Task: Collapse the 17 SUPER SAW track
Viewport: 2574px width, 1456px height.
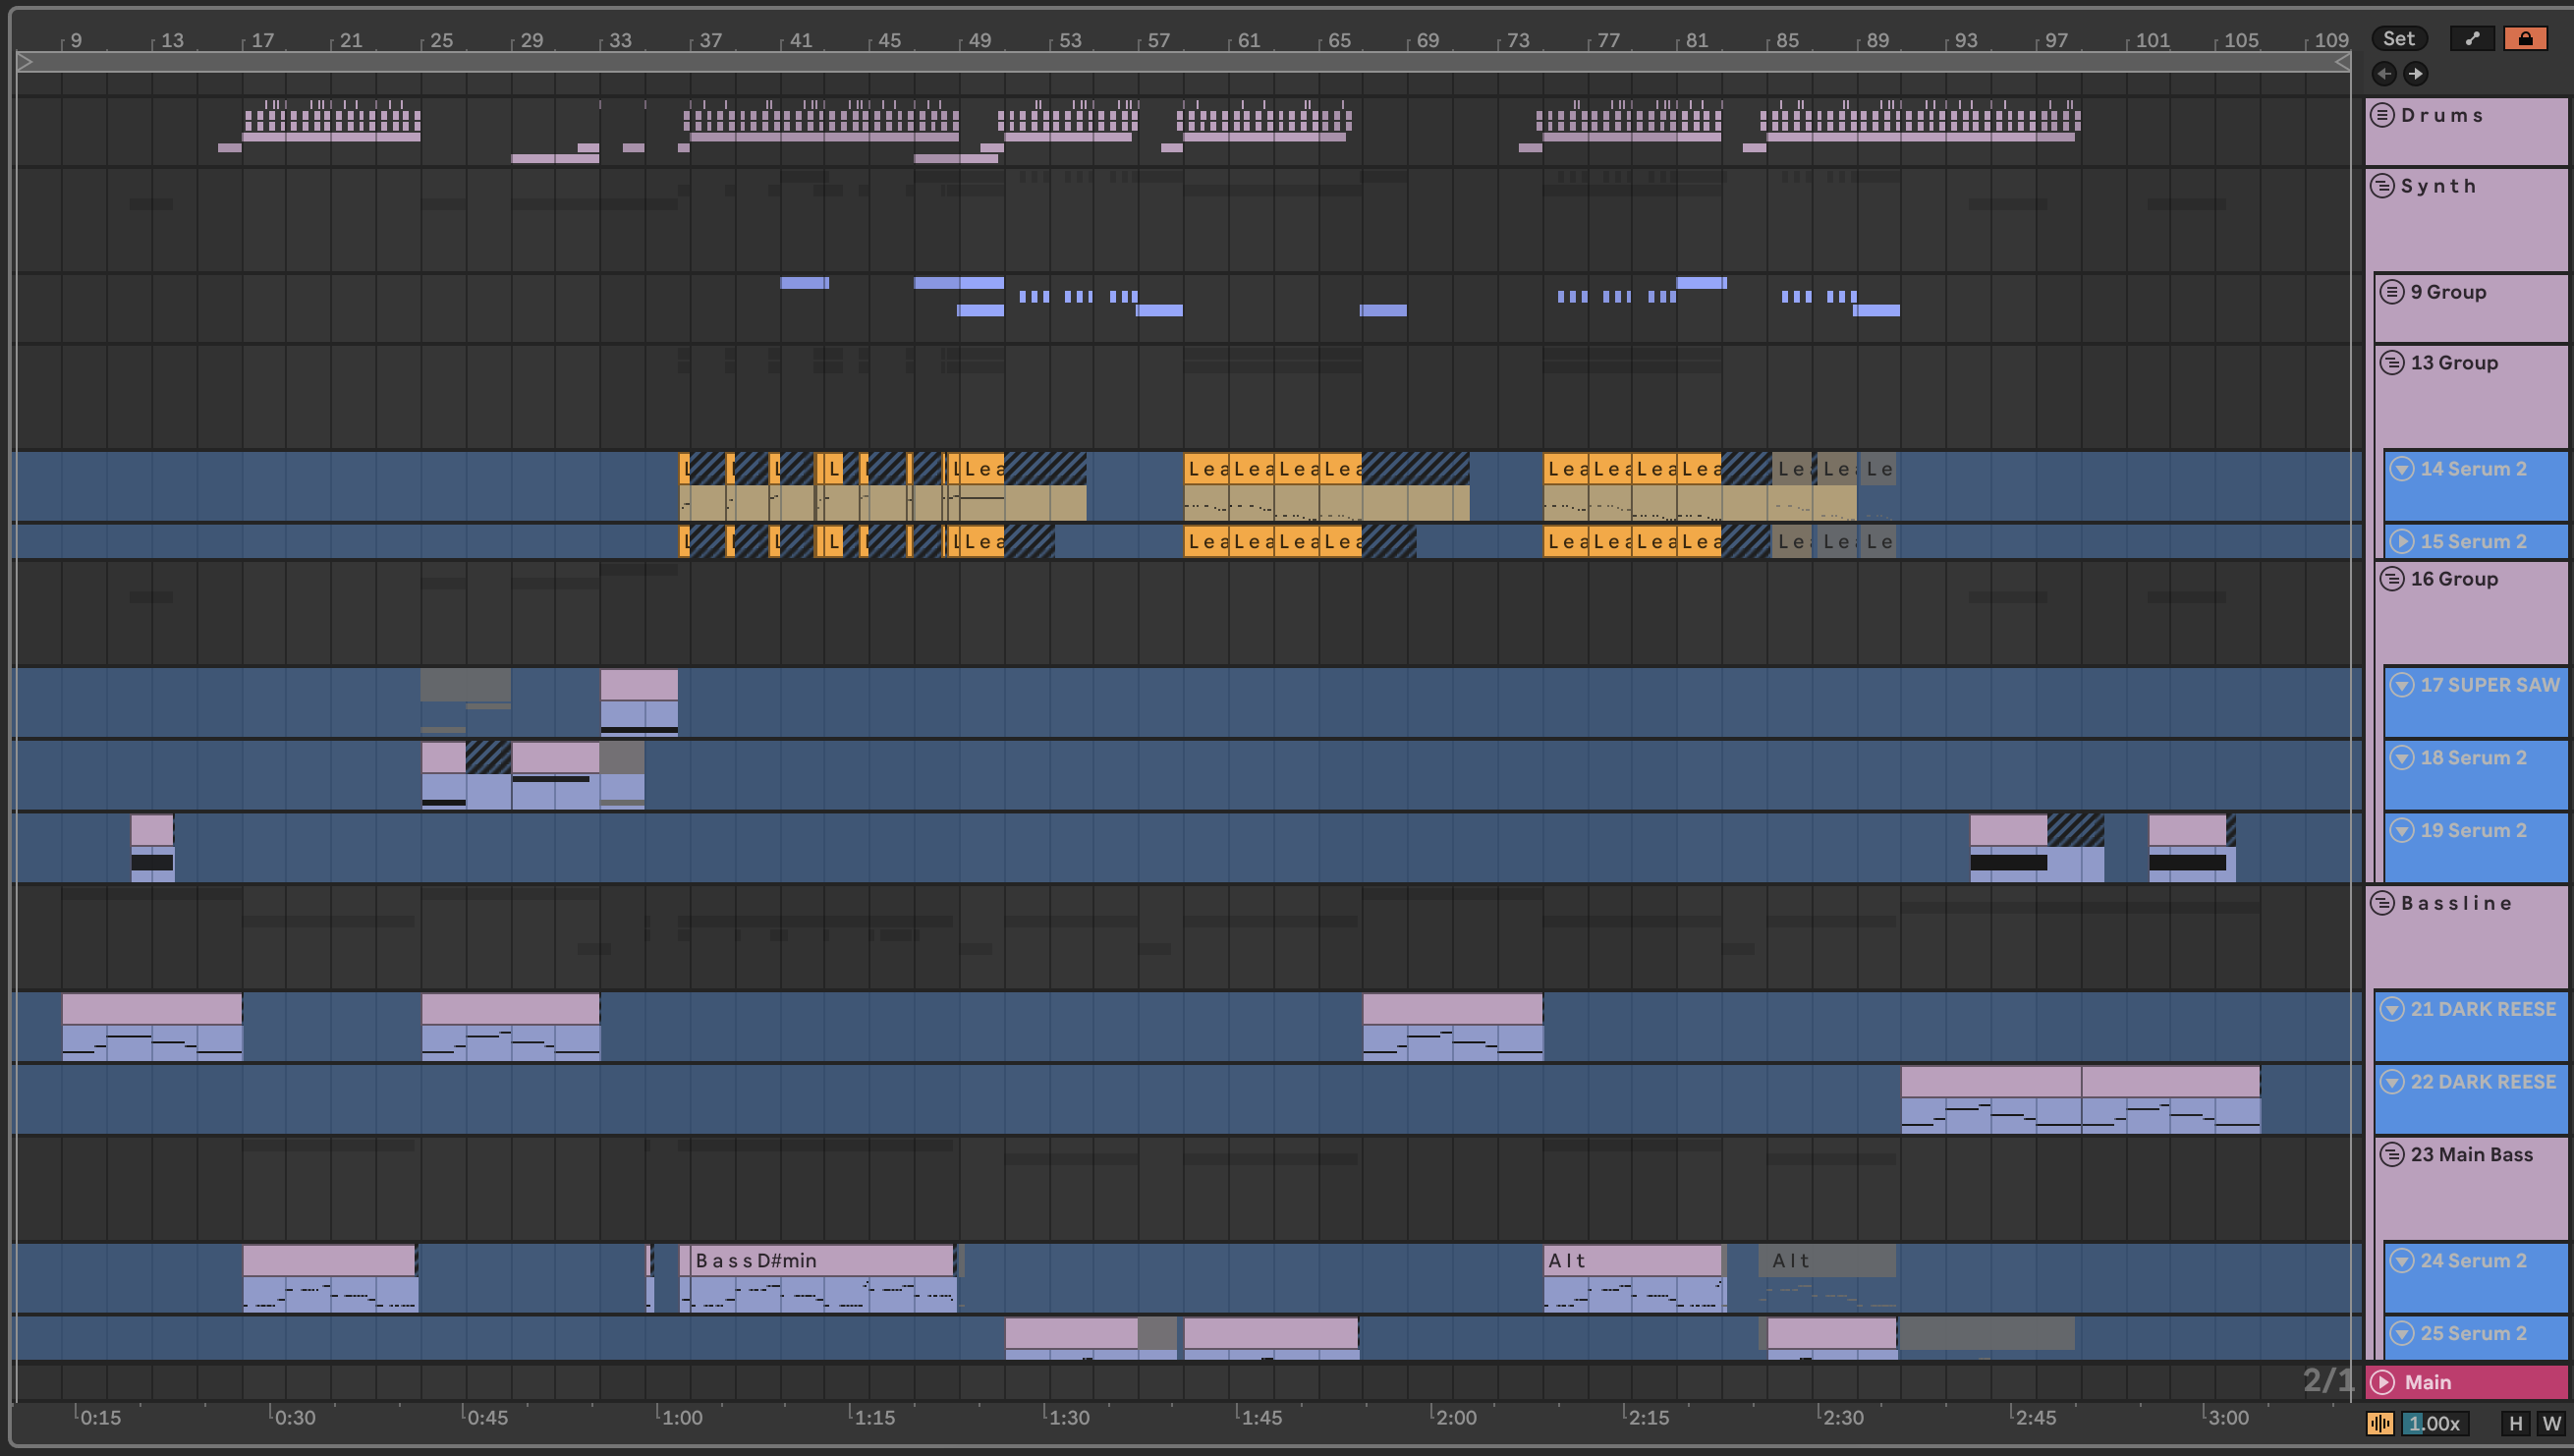Action: click(2402, 685)
